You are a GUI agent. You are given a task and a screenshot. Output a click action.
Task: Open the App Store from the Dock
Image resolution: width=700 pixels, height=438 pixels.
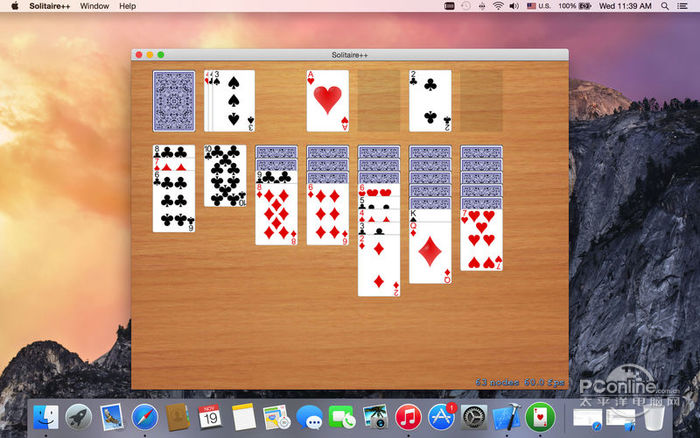(441, 417)
